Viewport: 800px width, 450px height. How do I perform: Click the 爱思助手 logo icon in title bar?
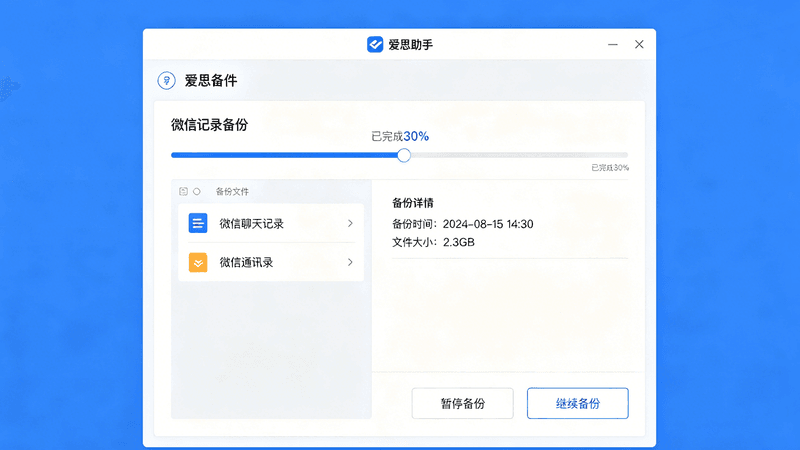tap(375, 44)
